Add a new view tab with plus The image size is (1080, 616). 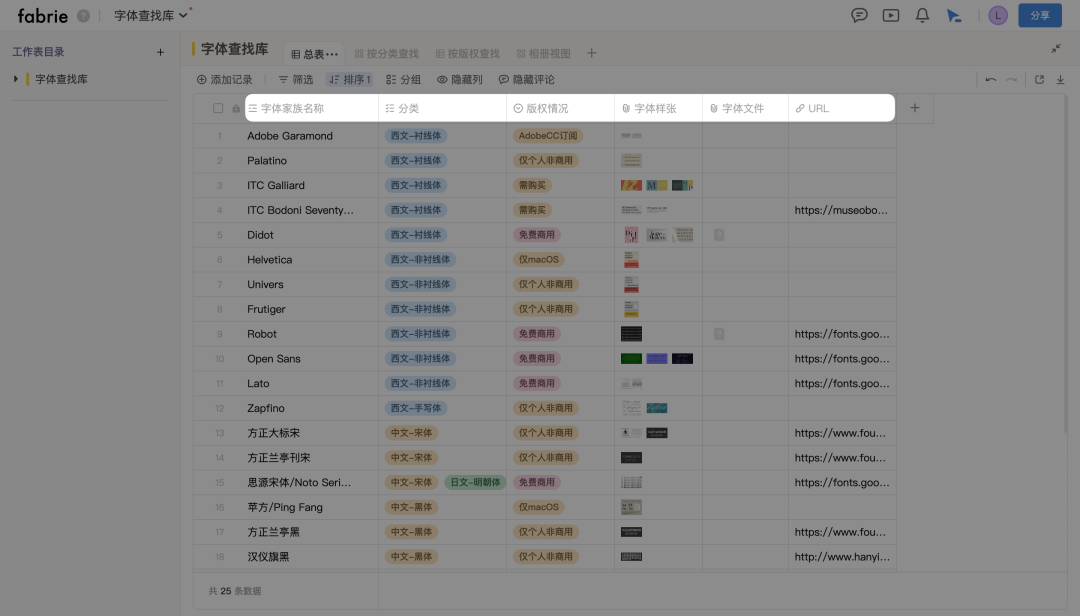click(x=592, y=53)
